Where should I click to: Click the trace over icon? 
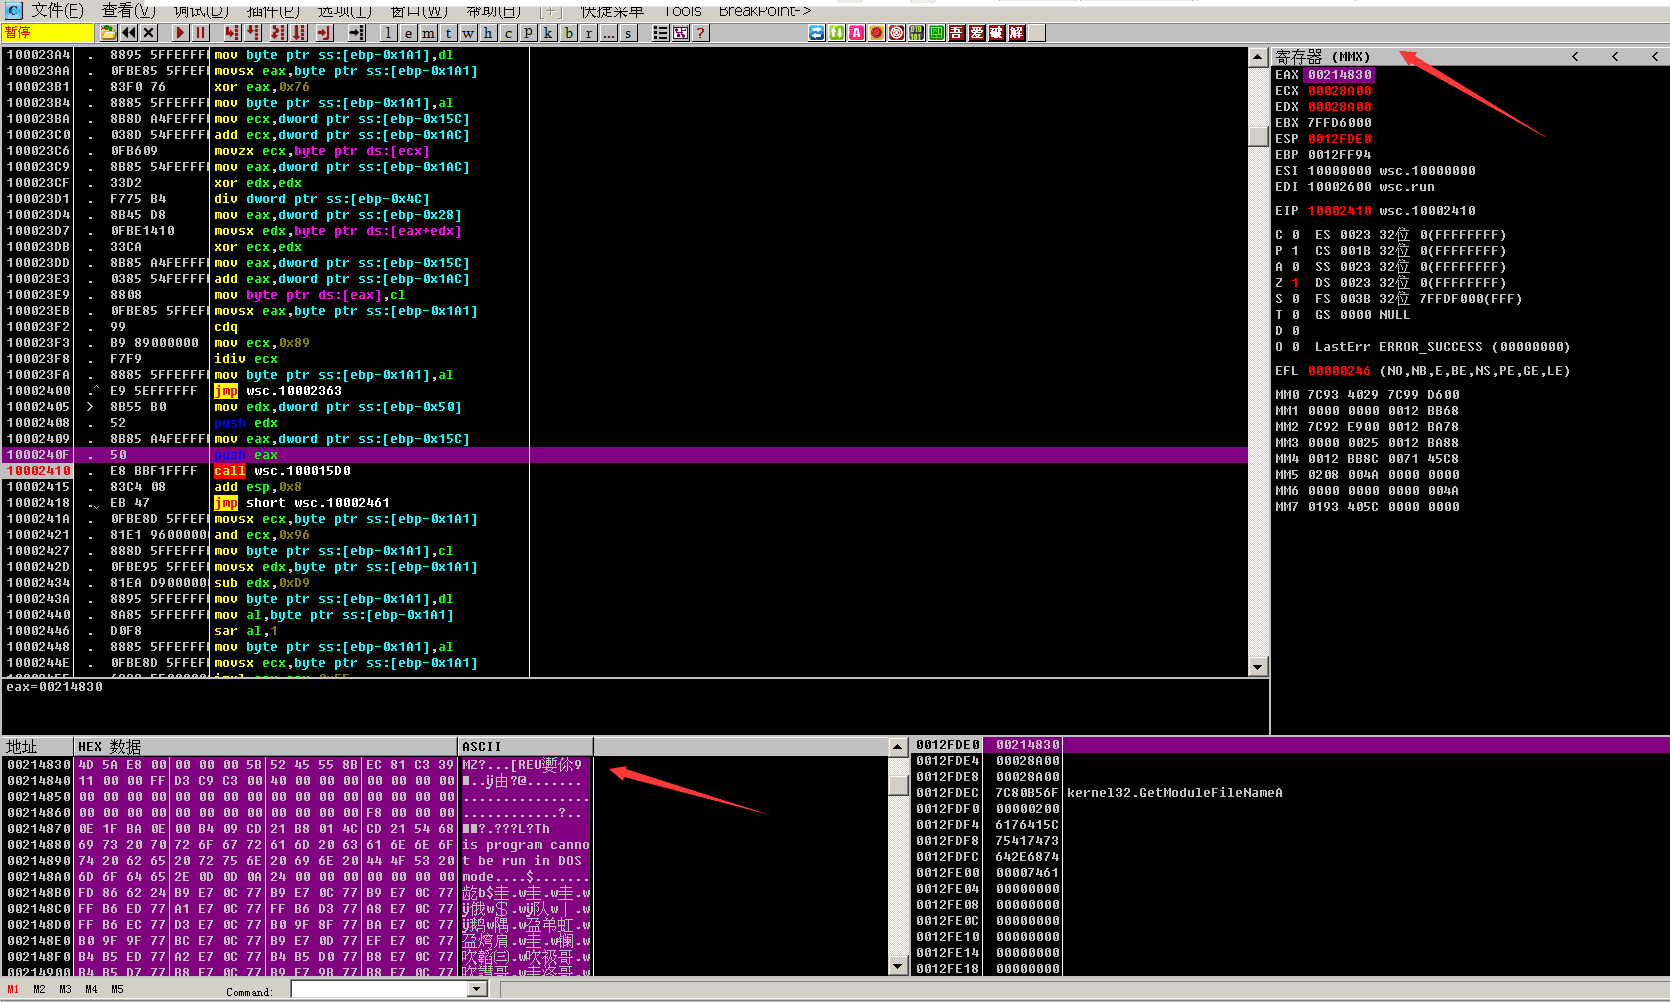point(299,33)
